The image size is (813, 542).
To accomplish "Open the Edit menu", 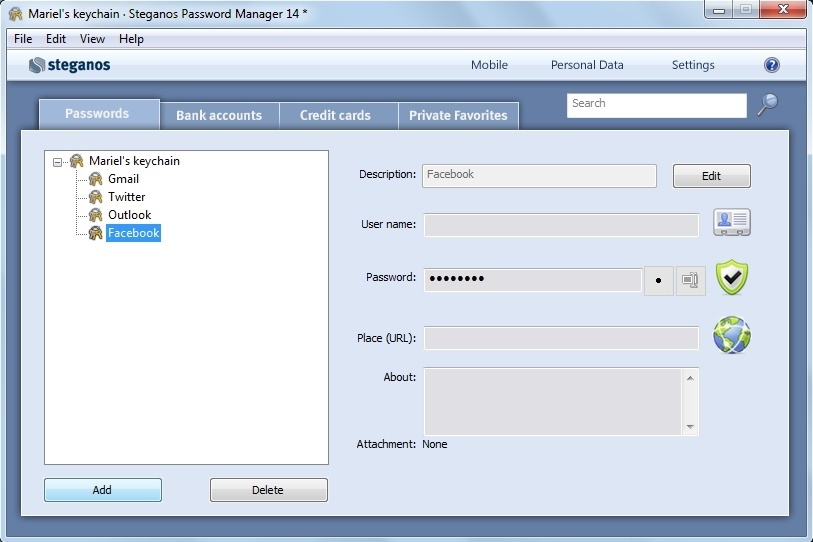I will [x=55, y=39].
